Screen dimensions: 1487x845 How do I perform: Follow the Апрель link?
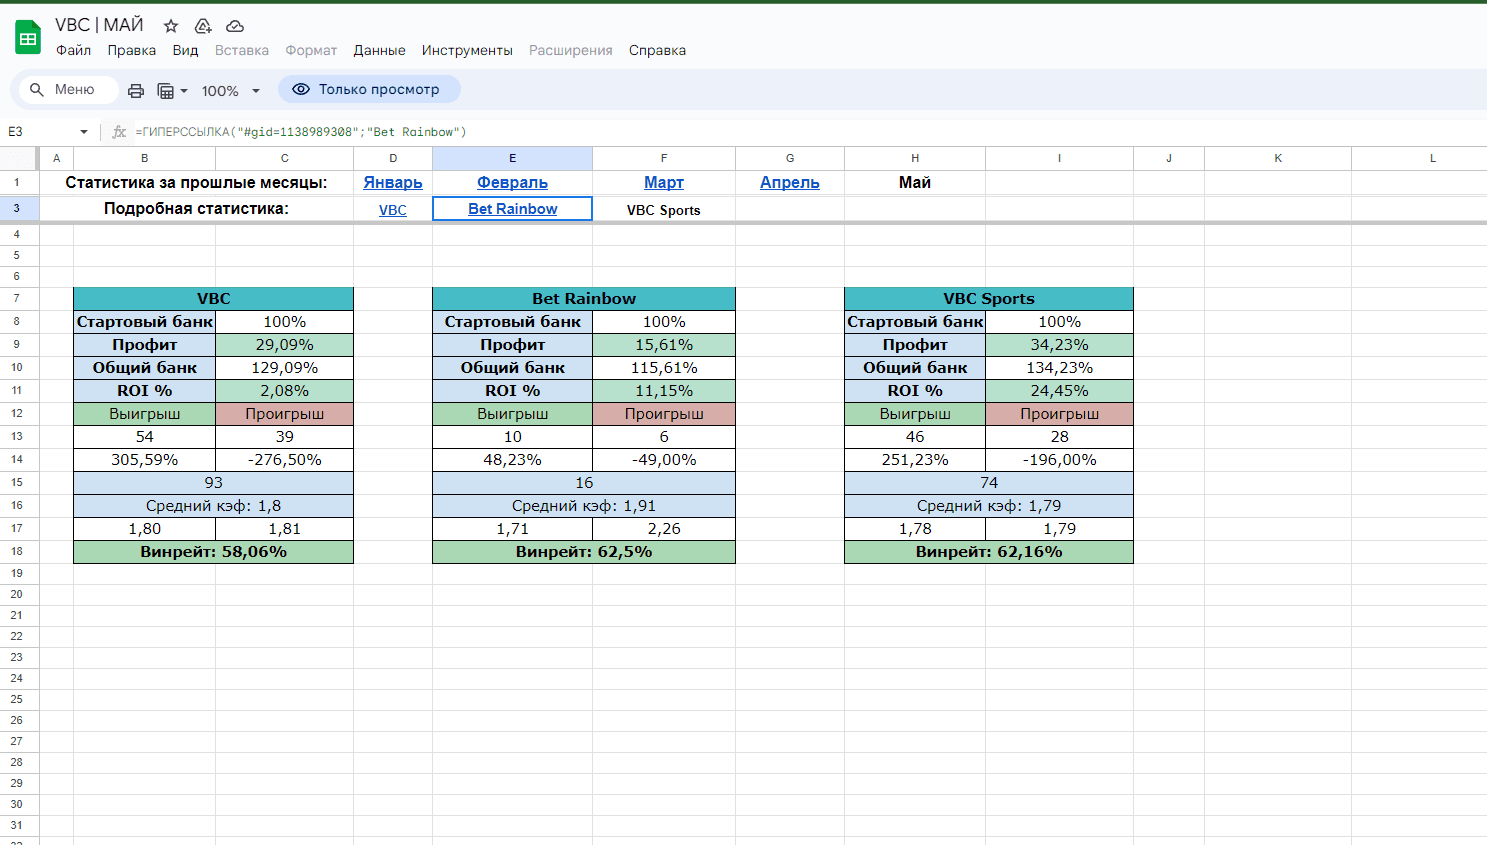point(790,182)
